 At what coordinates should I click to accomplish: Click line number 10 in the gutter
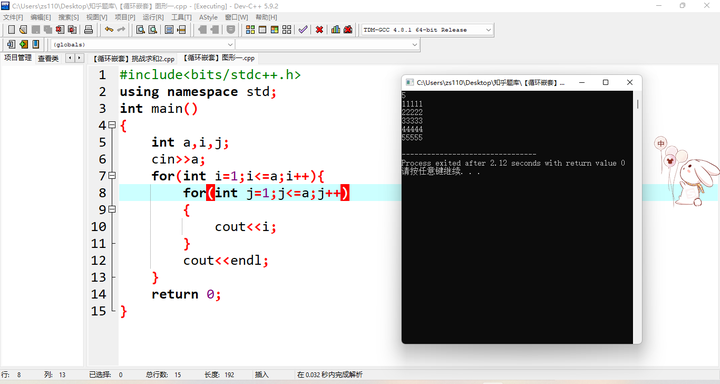pos(98,226)
